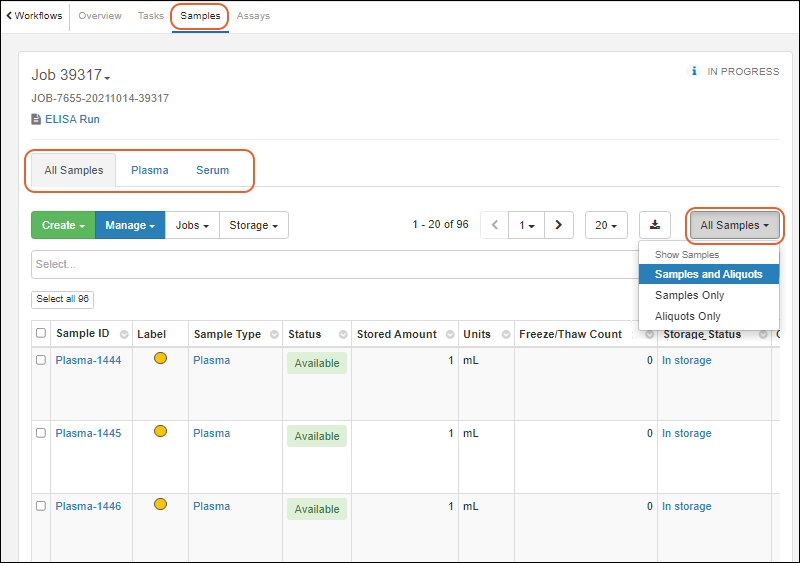Switch to the Serum tab

212,170
